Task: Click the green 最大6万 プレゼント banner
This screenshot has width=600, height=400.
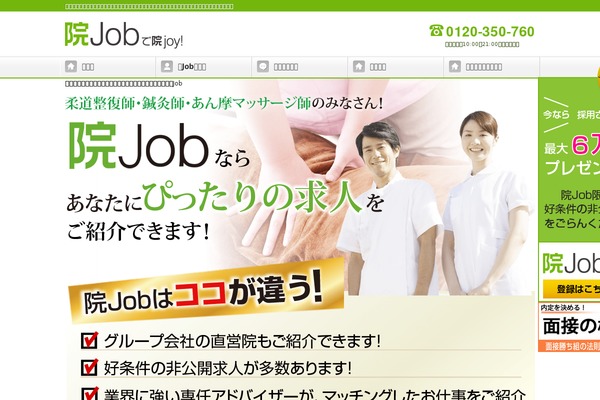Action: click(569, 160)
